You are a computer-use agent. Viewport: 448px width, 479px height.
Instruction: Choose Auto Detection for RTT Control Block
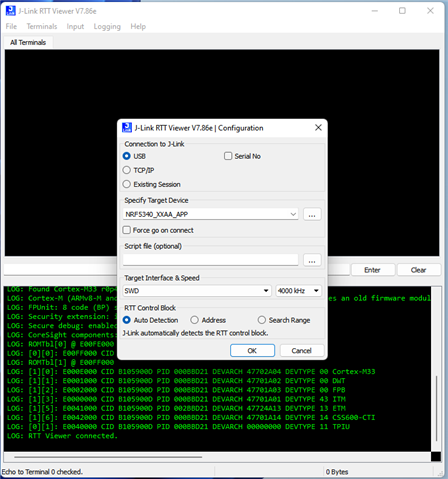pyautogui.click(x=126, y=320)
